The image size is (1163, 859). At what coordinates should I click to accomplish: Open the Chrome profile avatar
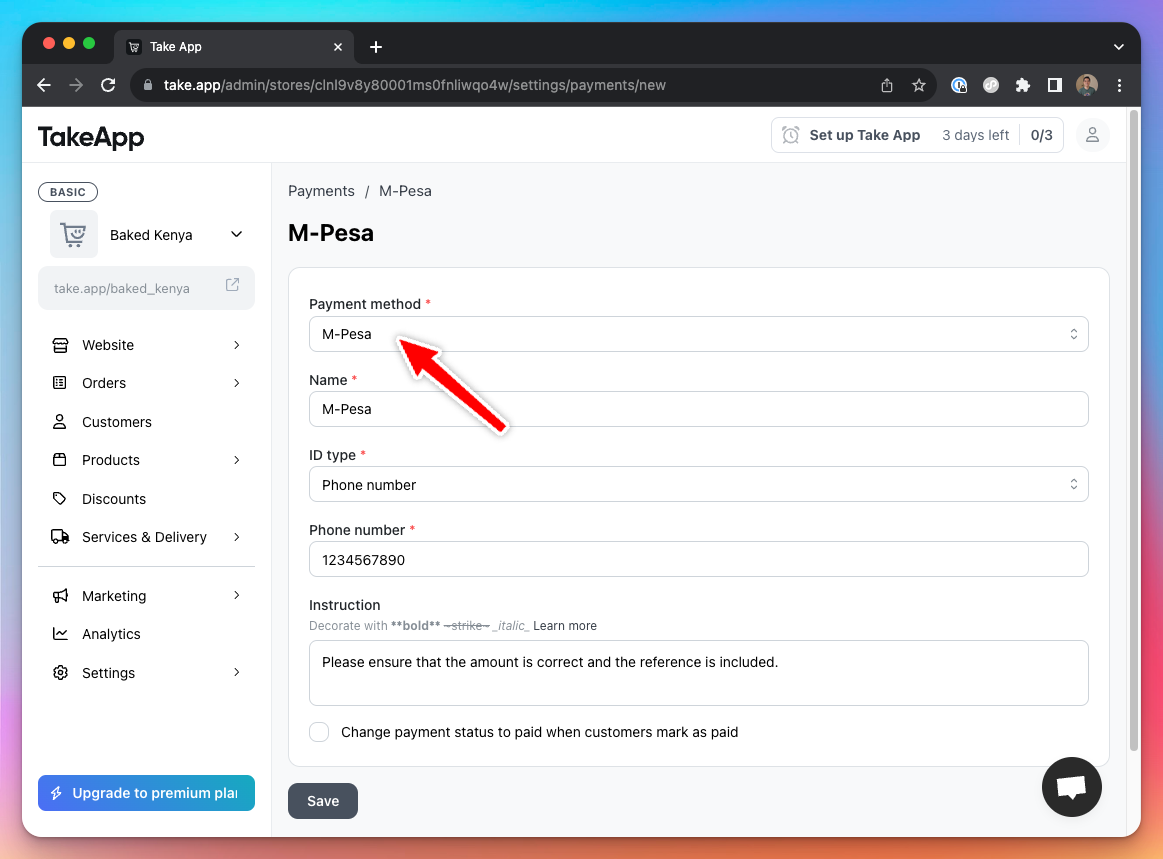pyautogui.click(x=1087, y=85)
